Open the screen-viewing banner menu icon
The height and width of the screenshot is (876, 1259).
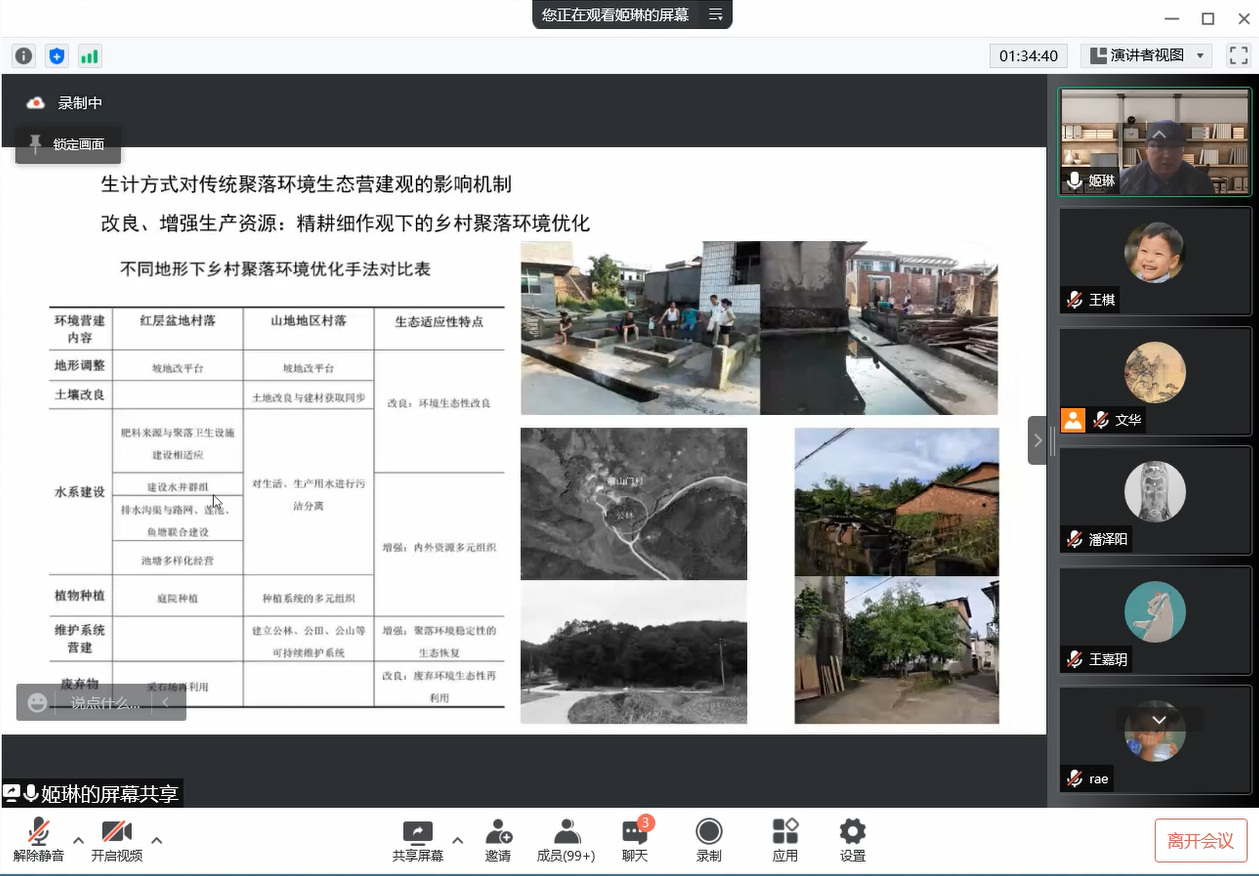coord(715,15)
